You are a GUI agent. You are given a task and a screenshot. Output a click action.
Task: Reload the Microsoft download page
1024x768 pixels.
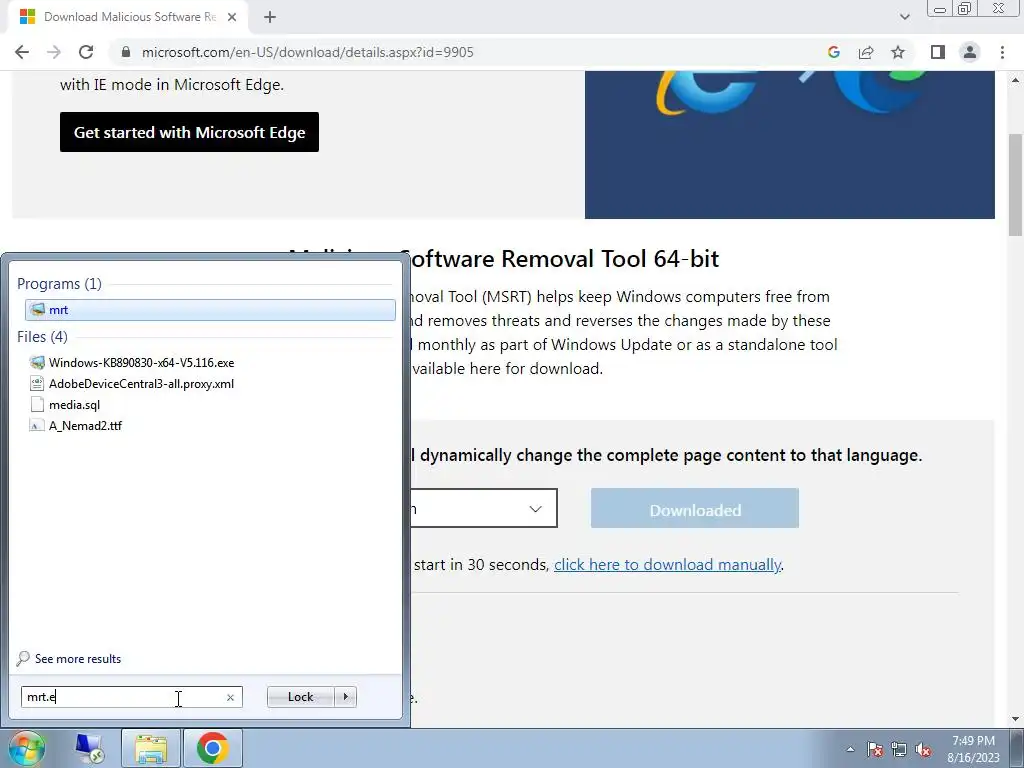(86, 52)
